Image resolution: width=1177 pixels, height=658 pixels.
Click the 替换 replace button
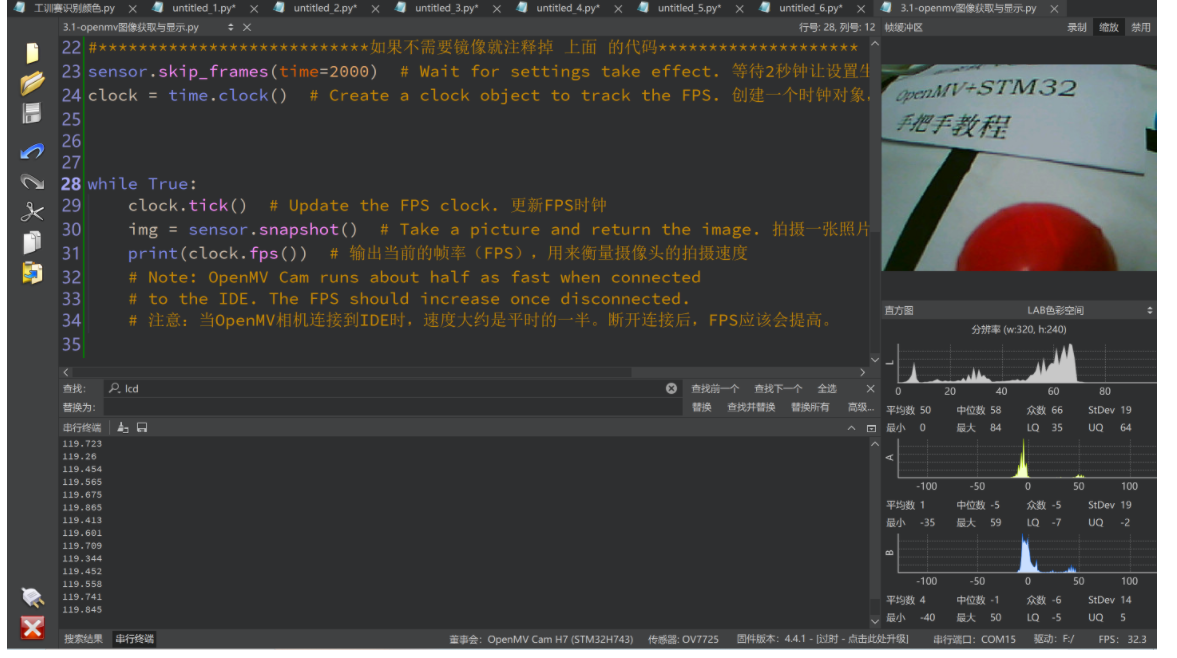click(701, 407)
